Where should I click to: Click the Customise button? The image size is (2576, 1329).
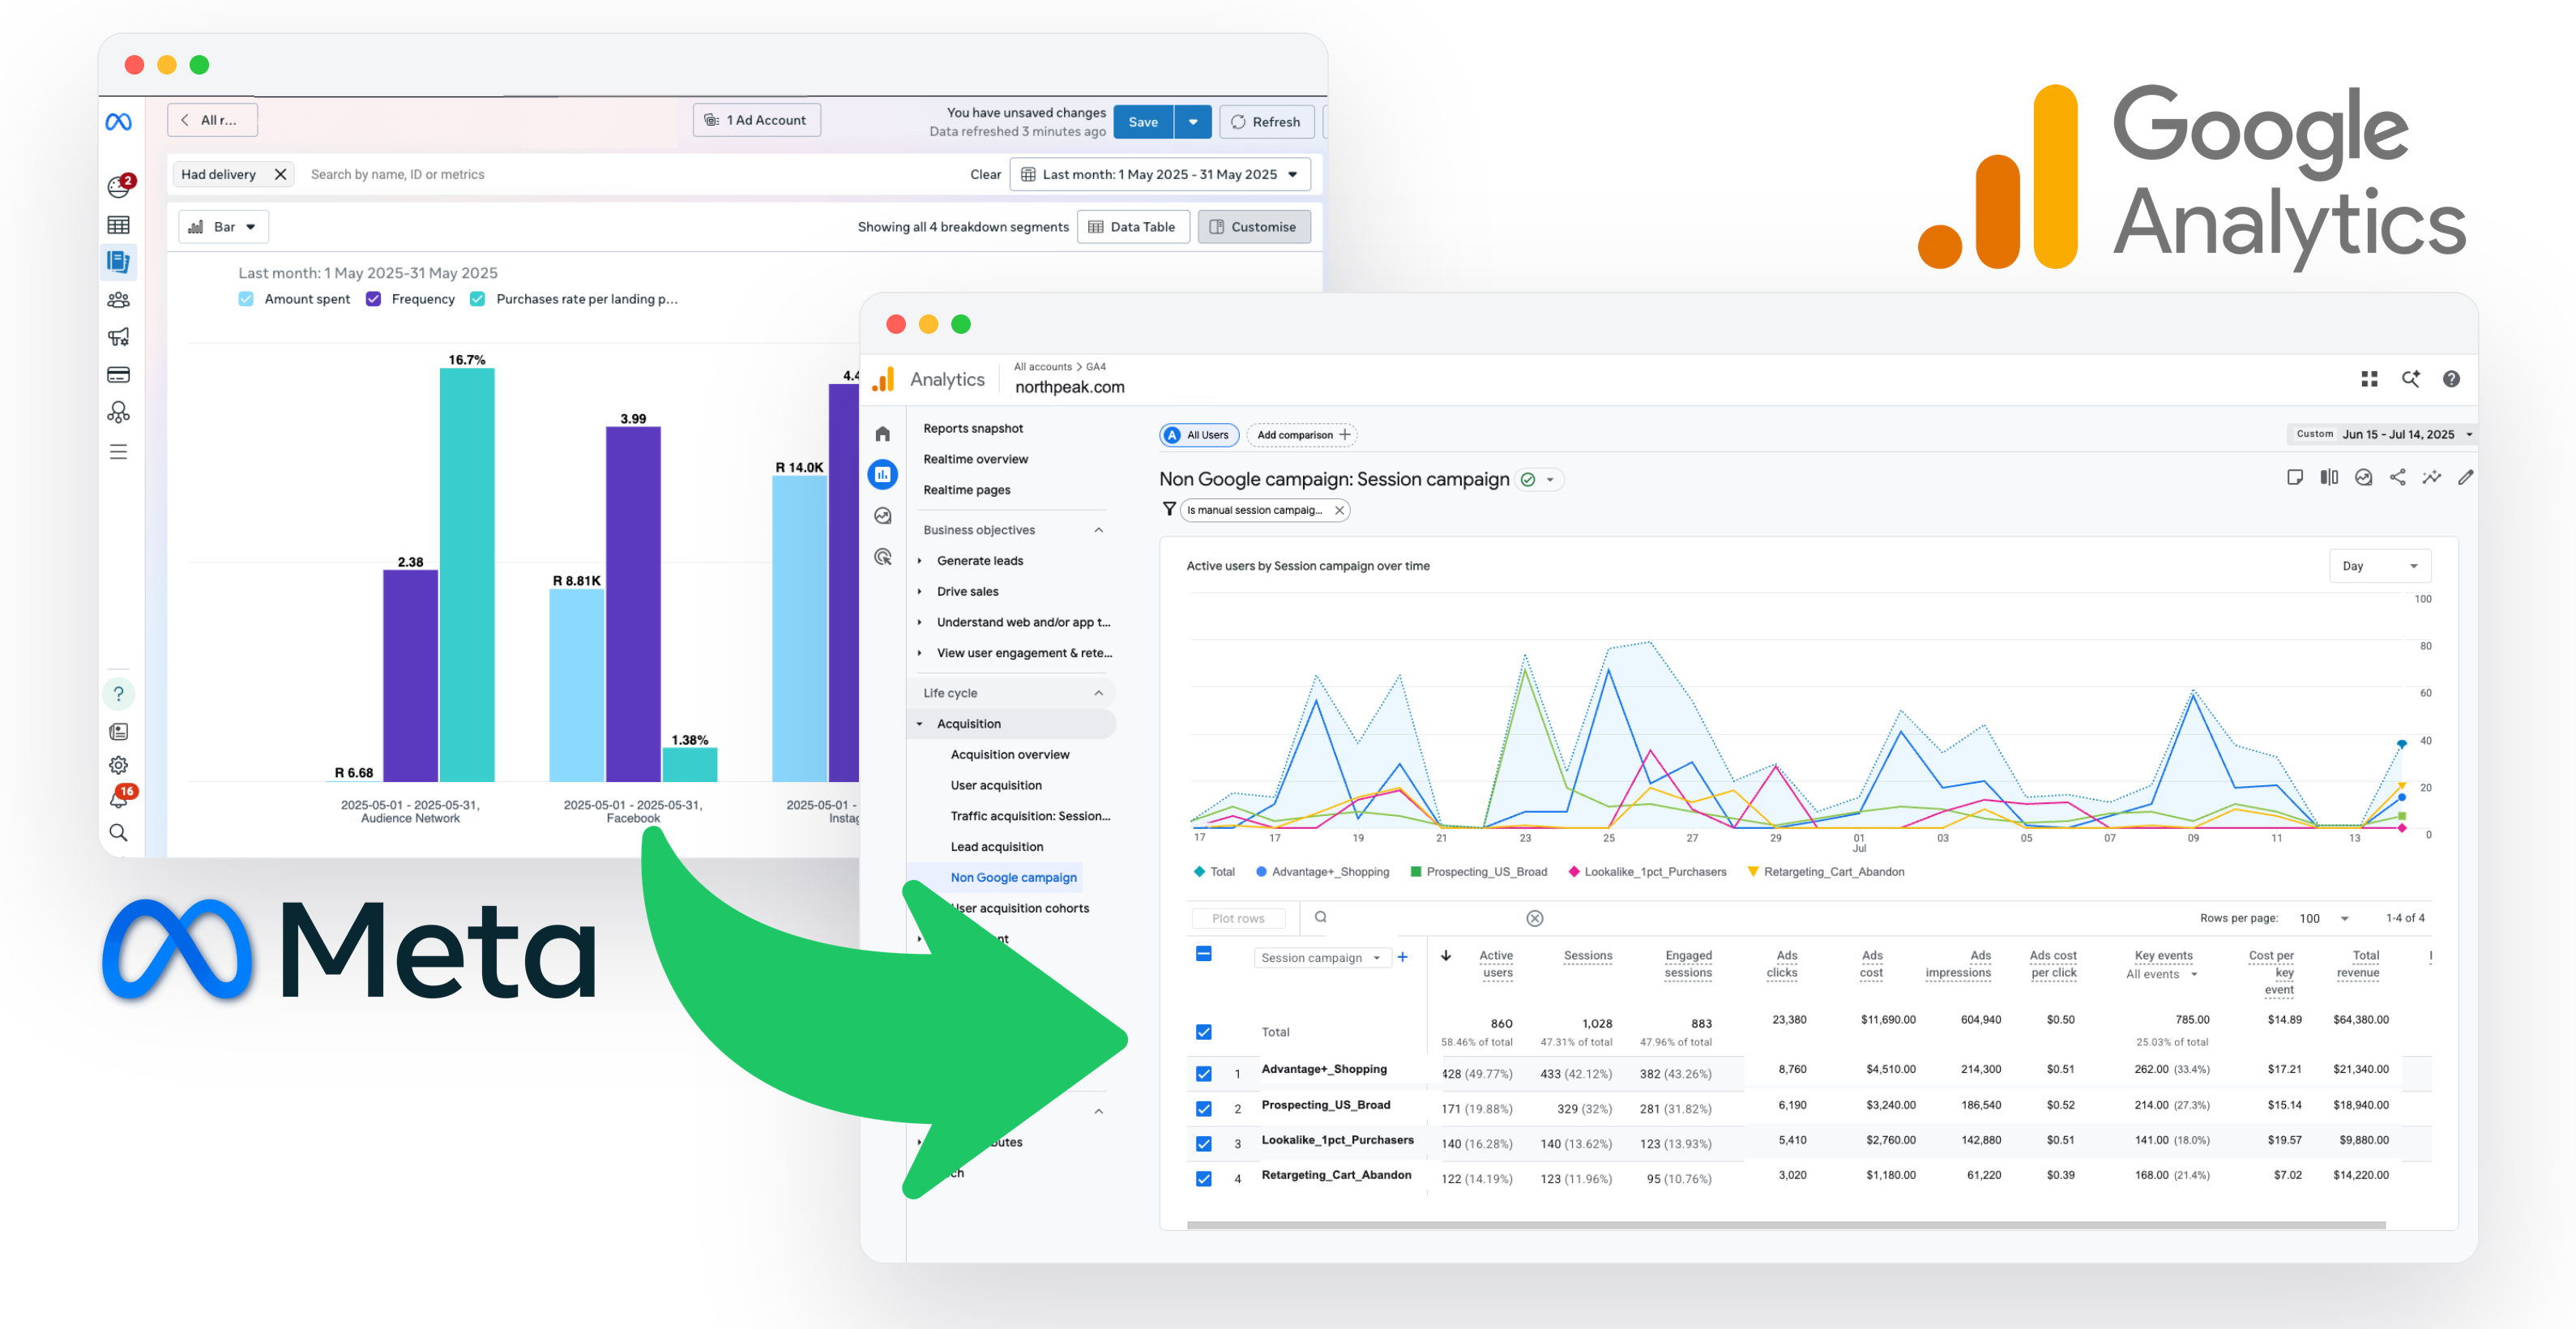pyautogui.click(x=1254, y=227)
